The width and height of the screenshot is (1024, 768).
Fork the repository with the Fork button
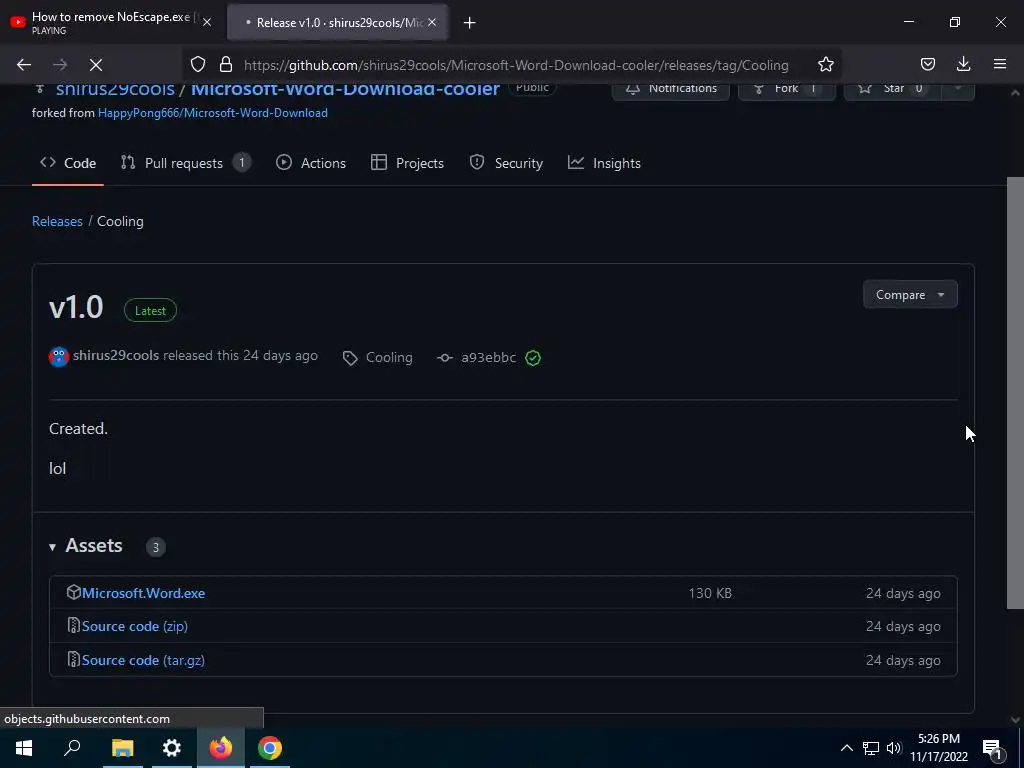coord(787,89)
